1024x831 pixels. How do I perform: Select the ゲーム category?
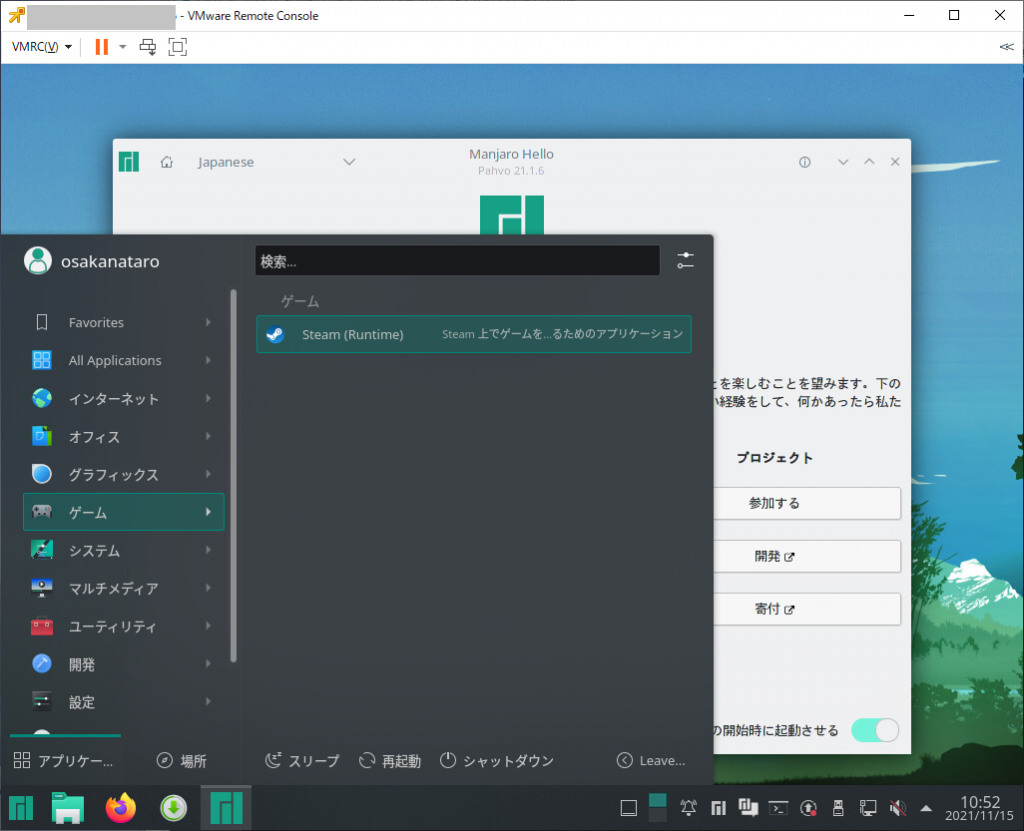[123, 512]
